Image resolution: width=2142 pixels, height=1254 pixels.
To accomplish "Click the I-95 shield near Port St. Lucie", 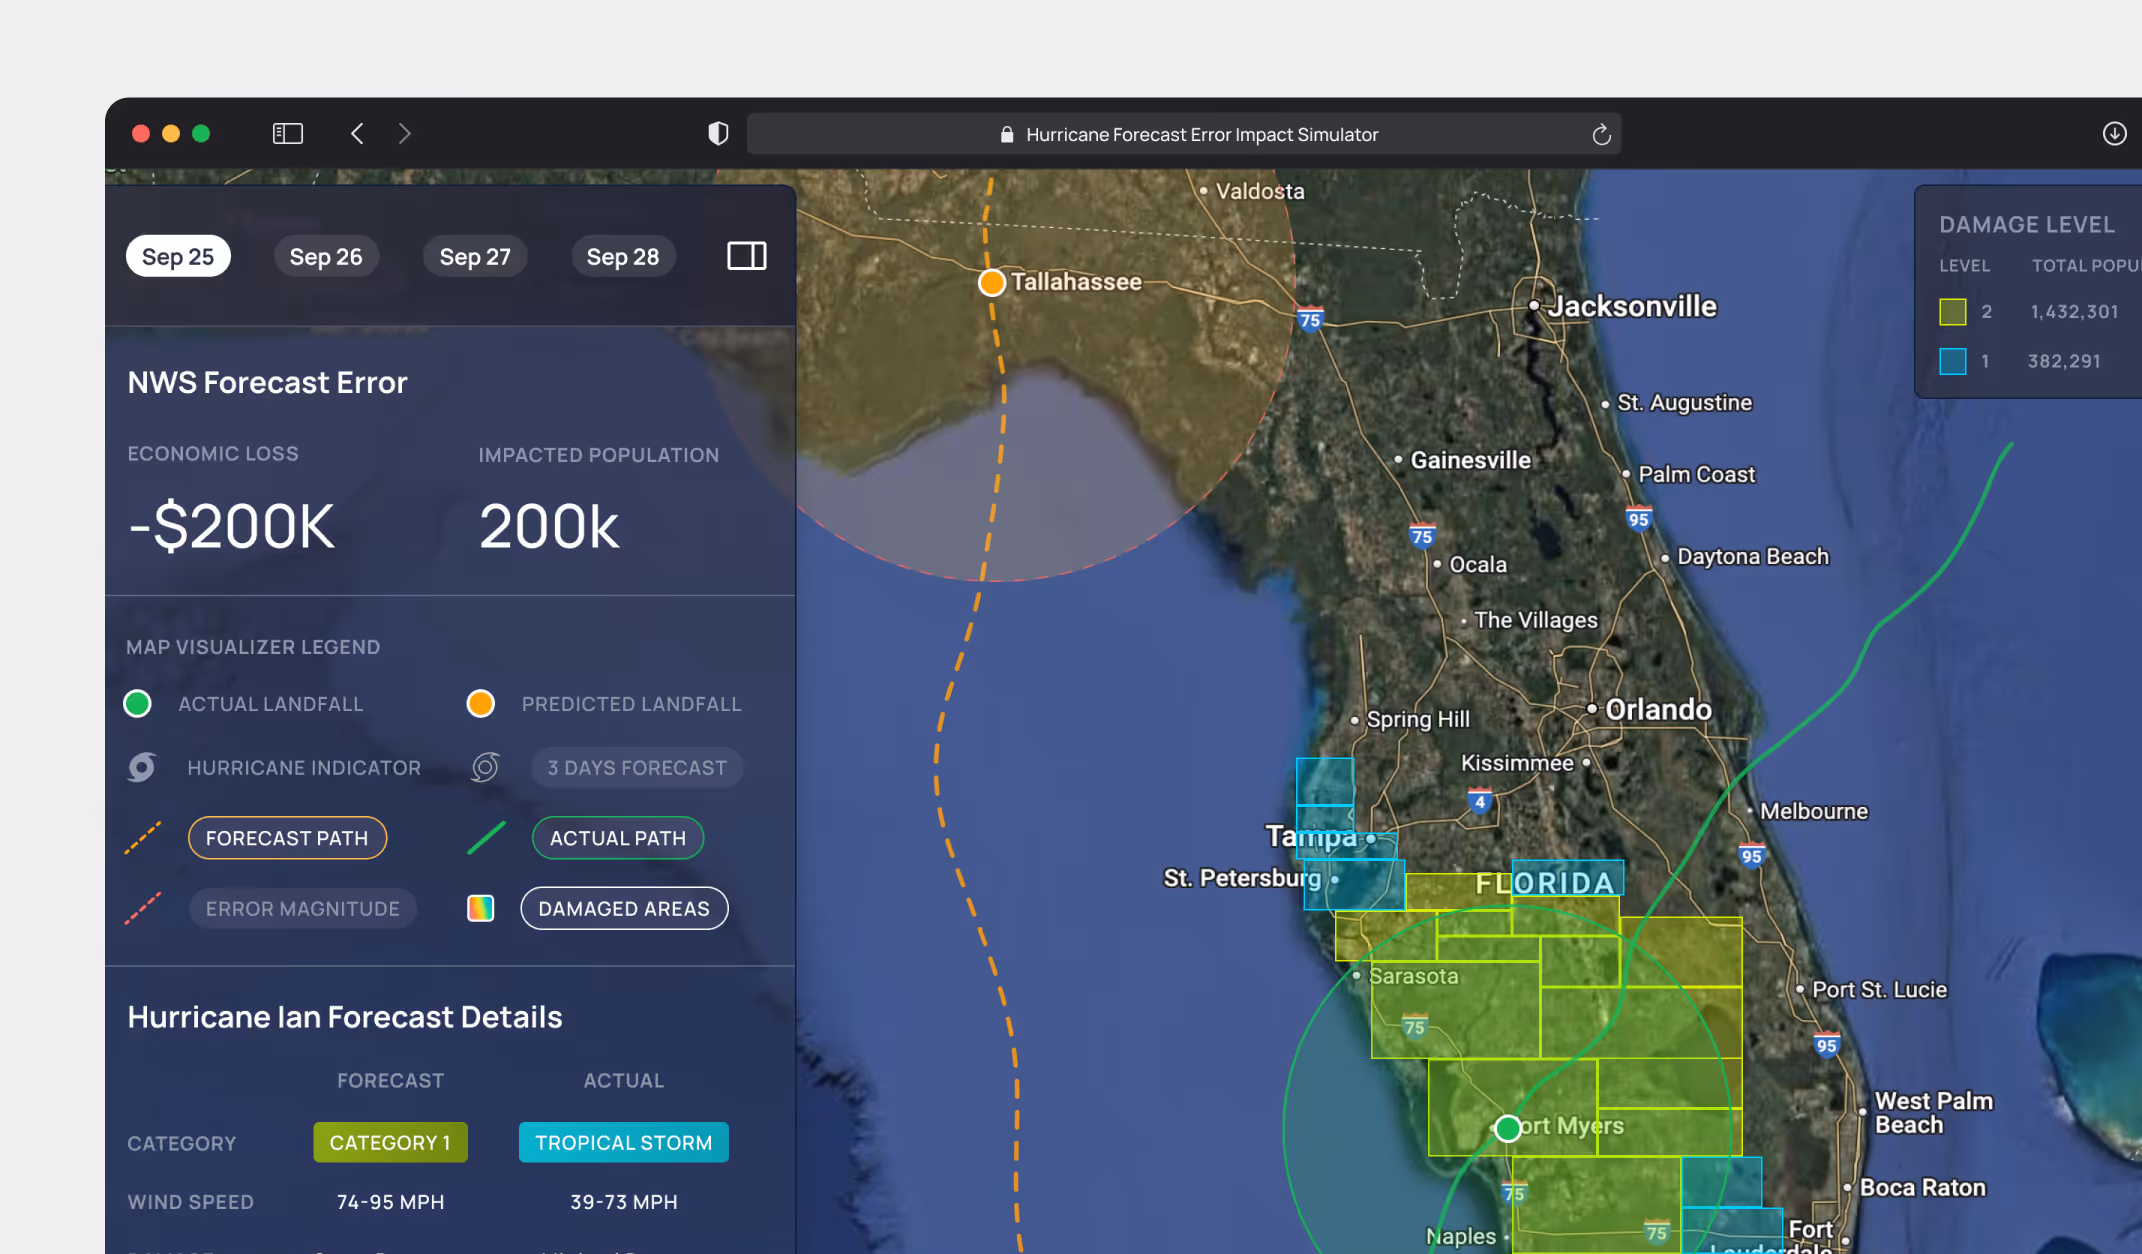I will tap(1827, 1045).
